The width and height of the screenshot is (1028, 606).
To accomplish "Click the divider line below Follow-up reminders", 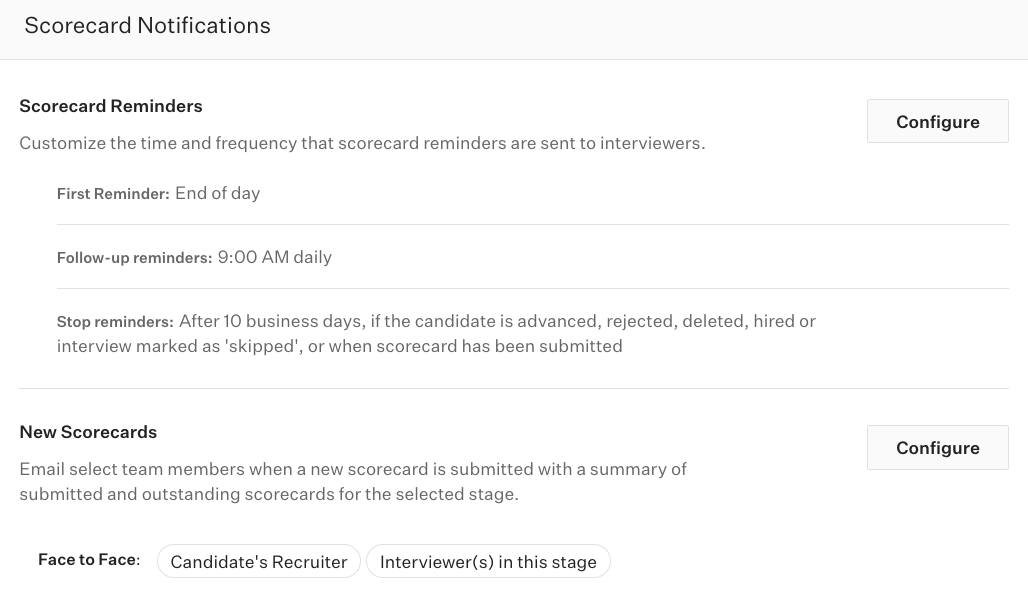I will [x=532, y=289].
